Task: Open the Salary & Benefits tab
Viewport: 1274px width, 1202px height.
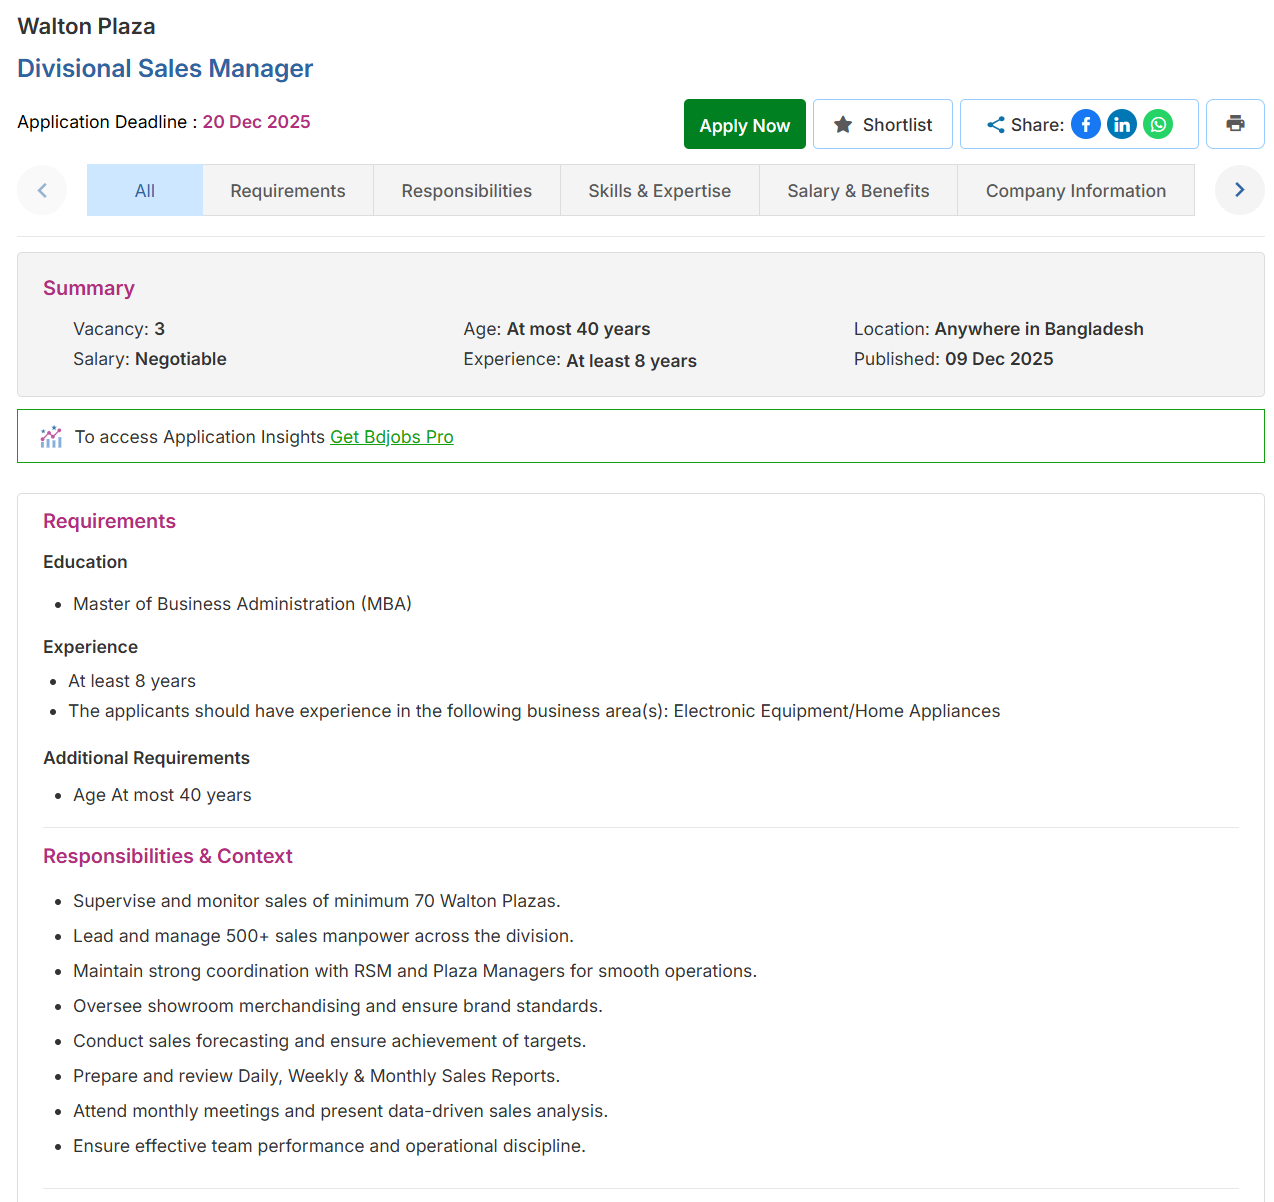Action: point(858,190)
